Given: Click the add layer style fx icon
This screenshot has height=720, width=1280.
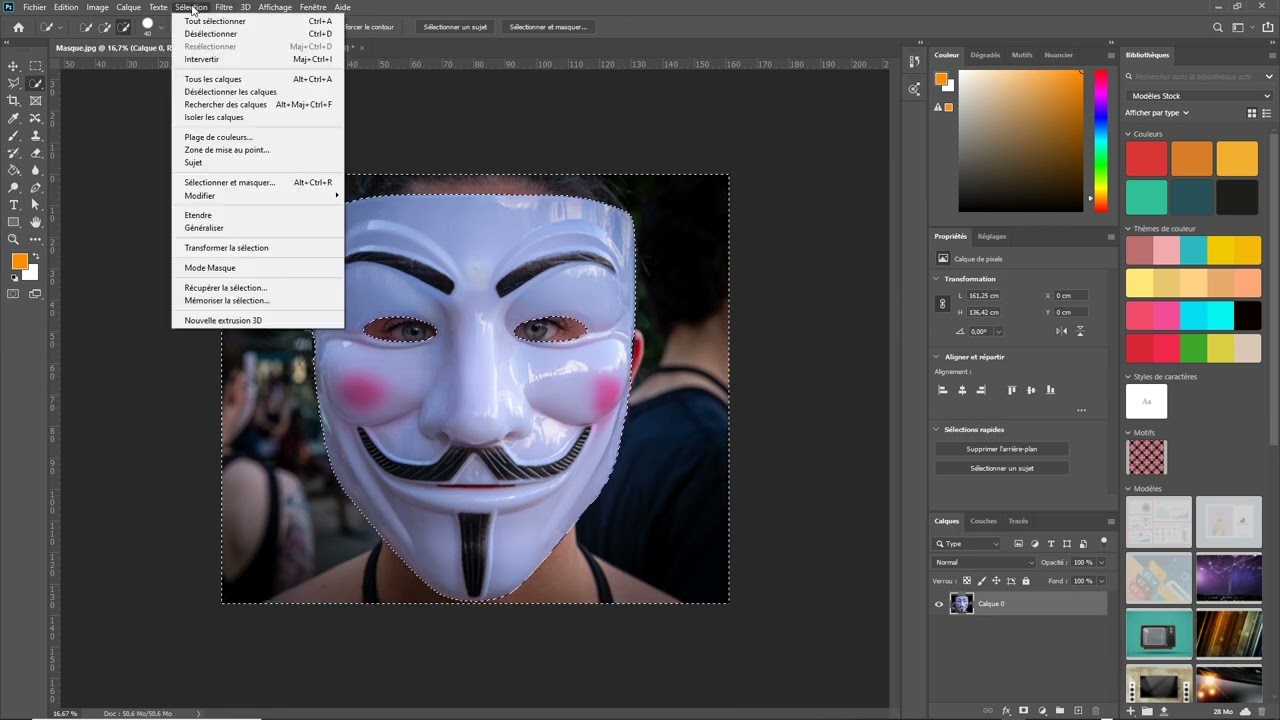Looking at the screenshot, I should point(1006,711).
